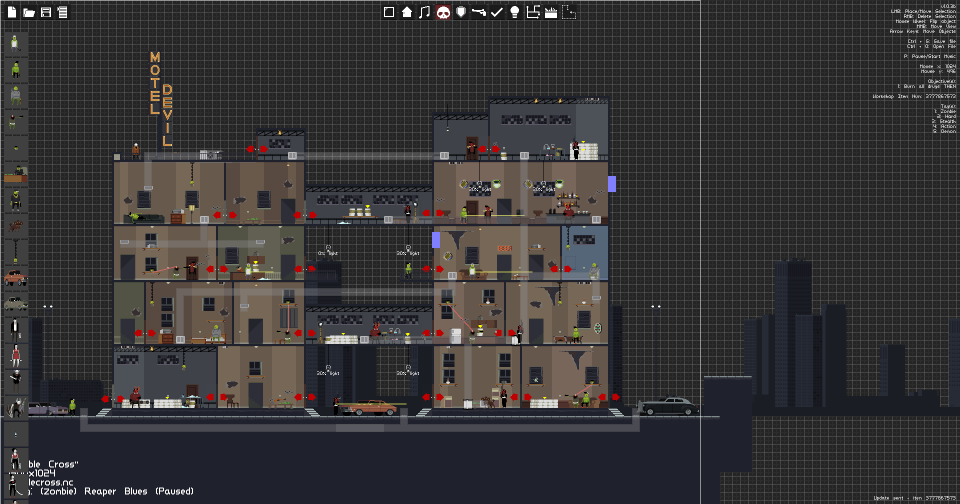Select the empty square tool in top toolbar
The height and width of the screenshot is (504, 960).
pos(389,12)
